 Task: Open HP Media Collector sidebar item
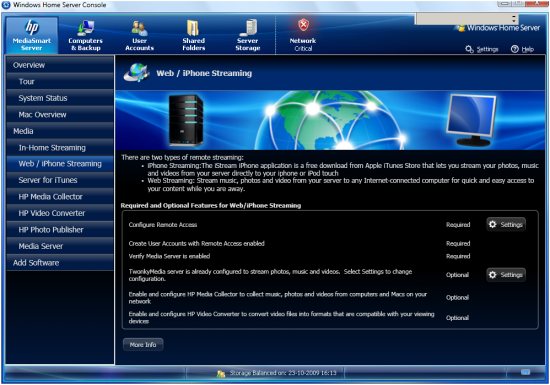pos(60,197)
